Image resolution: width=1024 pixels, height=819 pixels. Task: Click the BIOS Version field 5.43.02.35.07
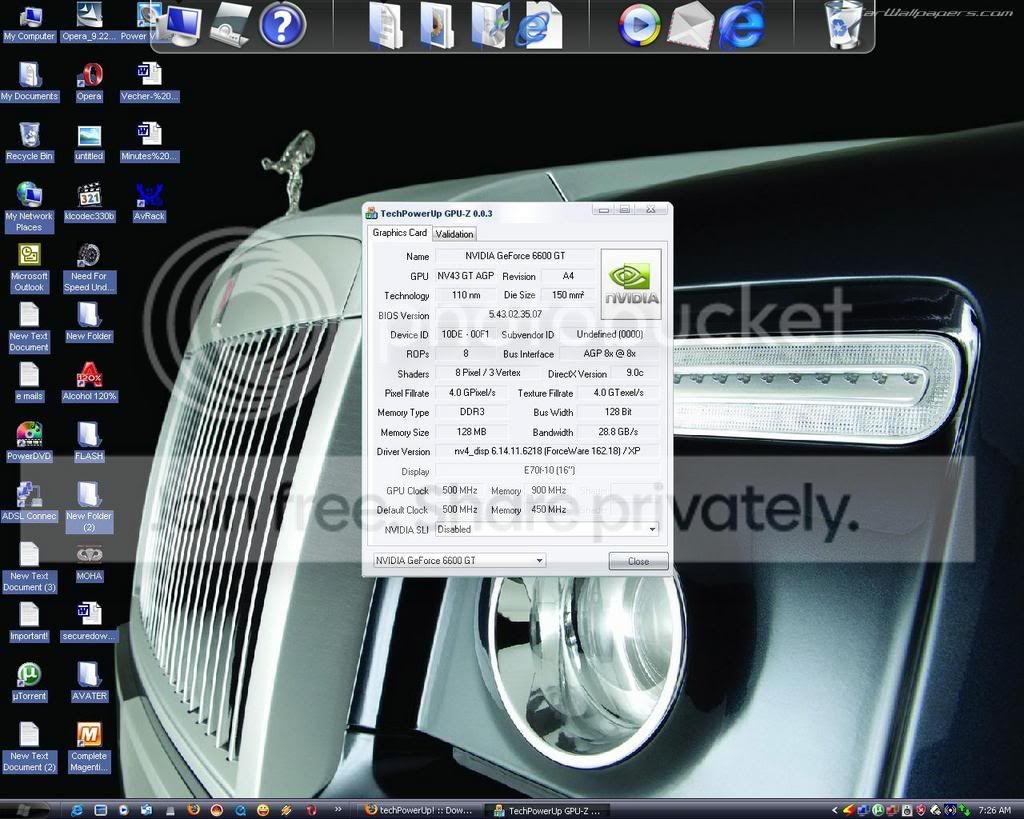515,314
